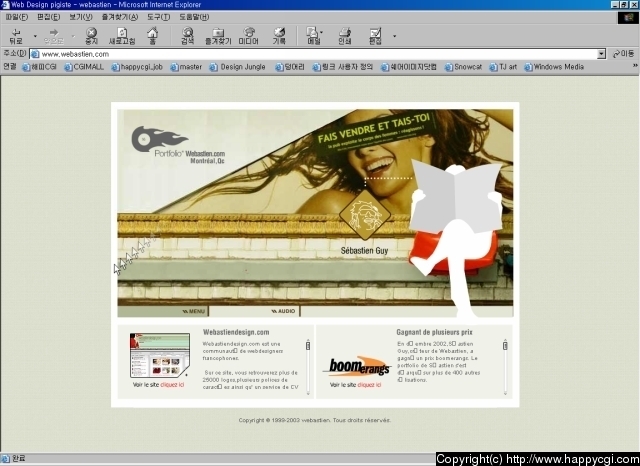Click the flaming eye Portfolio logo
Viewport: 640px width, 466px height.
point(159,139)
